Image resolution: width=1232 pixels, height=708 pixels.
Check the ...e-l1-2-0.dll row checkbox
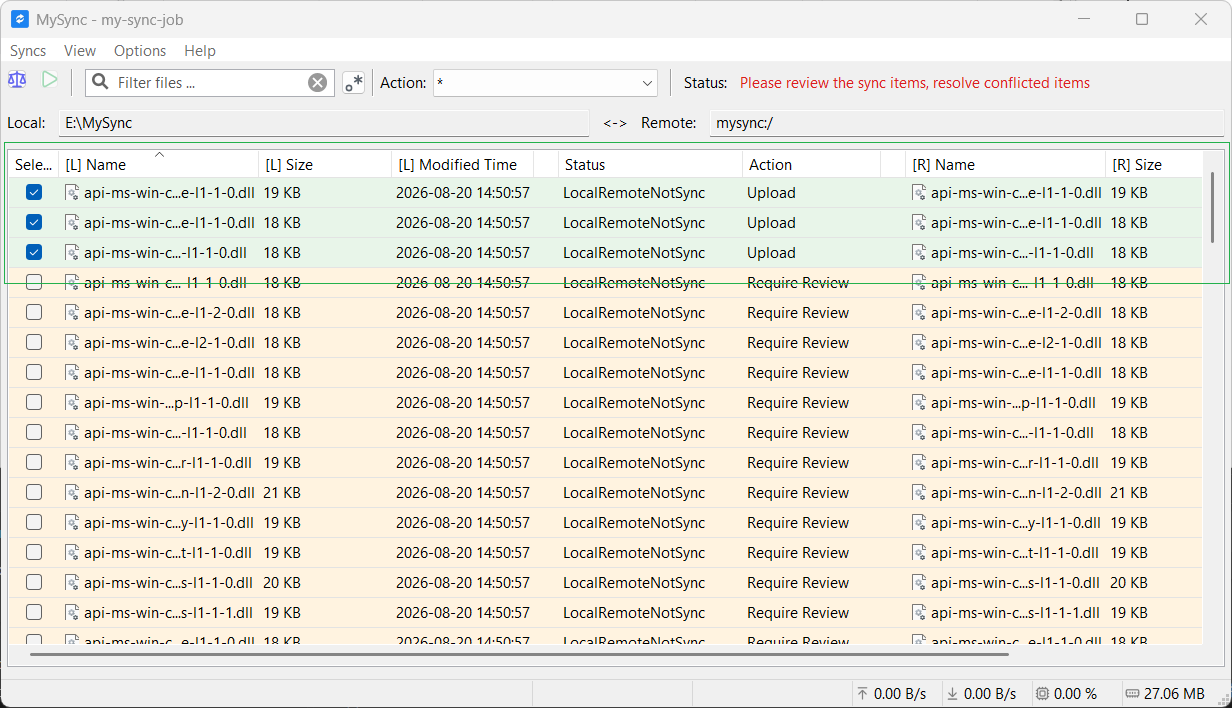click(34, 313)
